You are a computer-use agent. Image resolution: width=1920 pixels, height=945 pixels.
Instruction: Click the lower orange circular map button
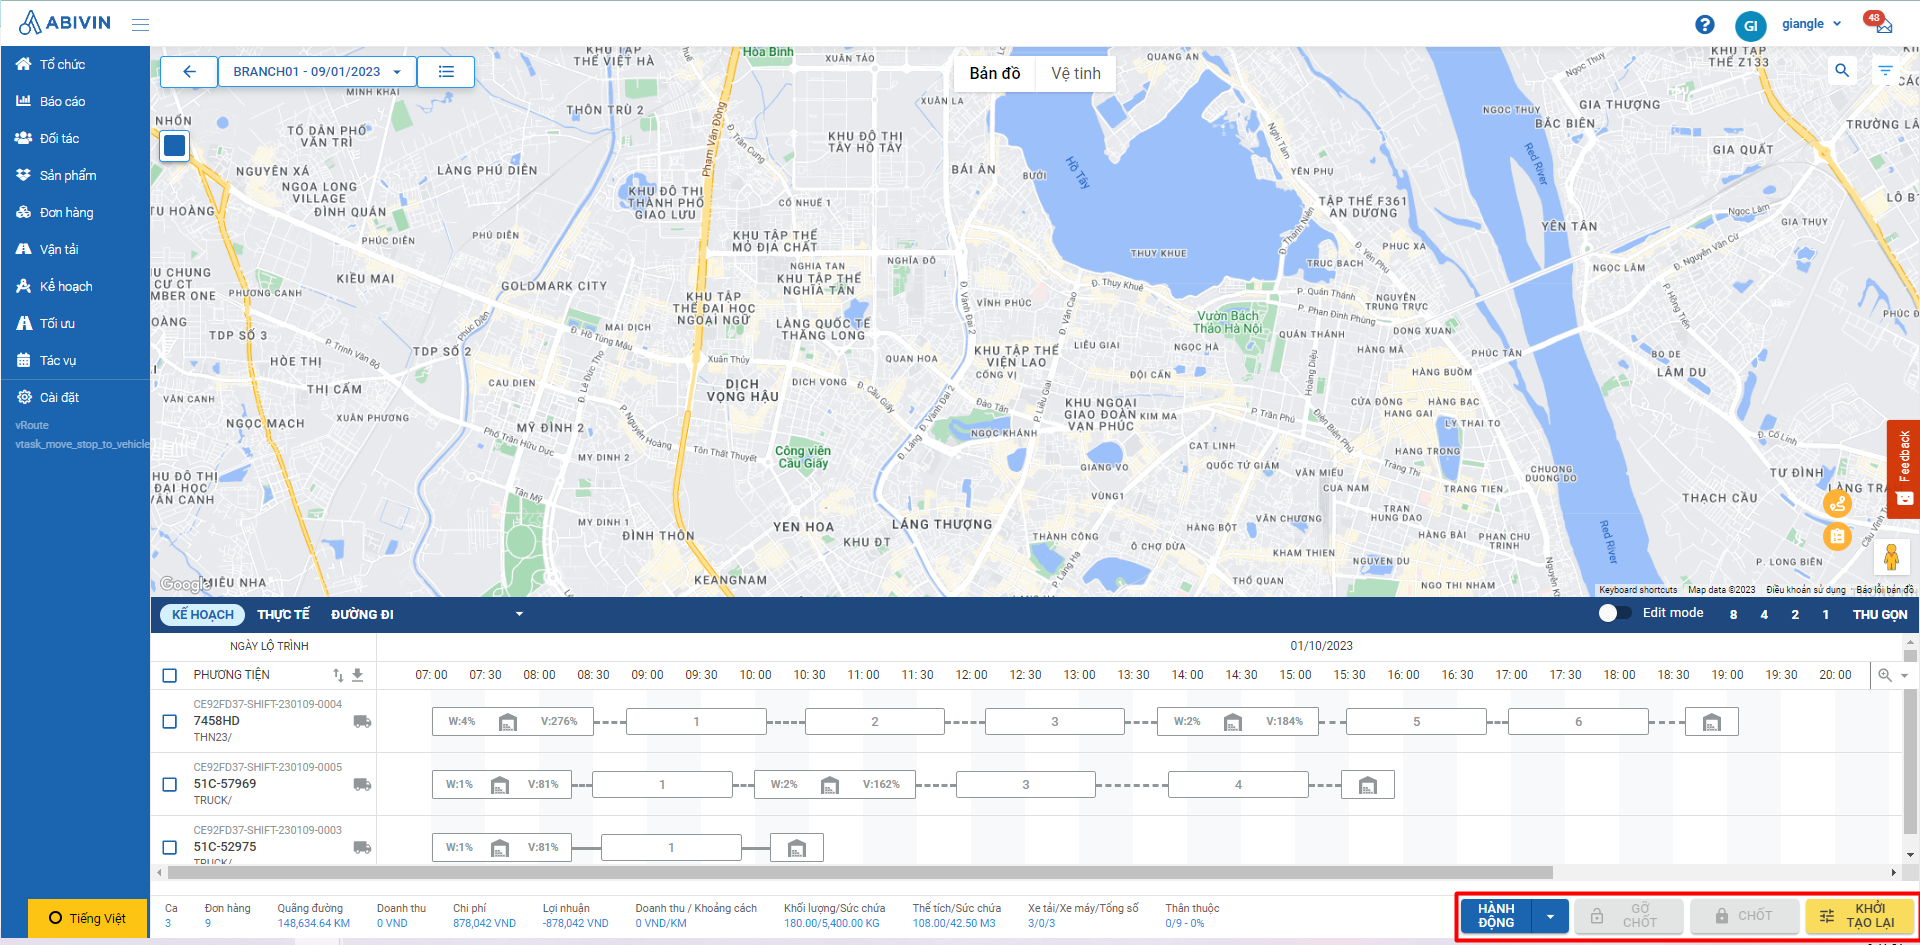tap(1837, 537)
